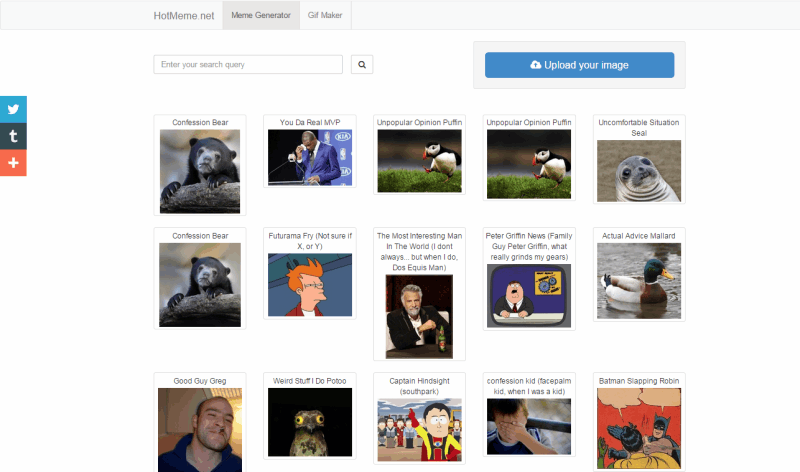800x472 pixels.
Task: Click the 'Futurama Fry (Not sure if X, or Y)' title
Action: (x=310, y=241)
